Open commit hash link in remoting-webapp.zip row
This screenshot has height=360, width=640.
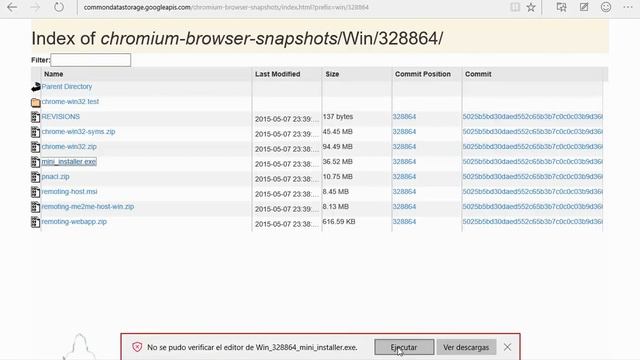(533, 222)
